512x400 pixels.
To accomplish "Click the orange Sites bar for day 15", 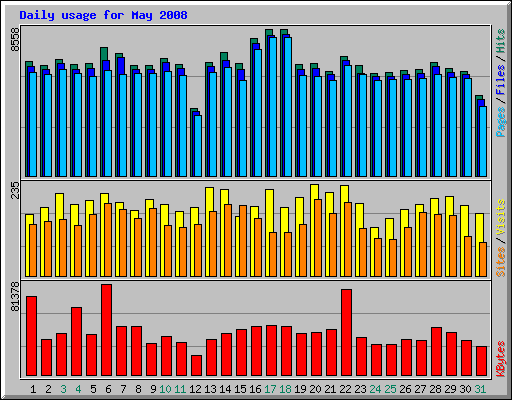I will point(243,241).
